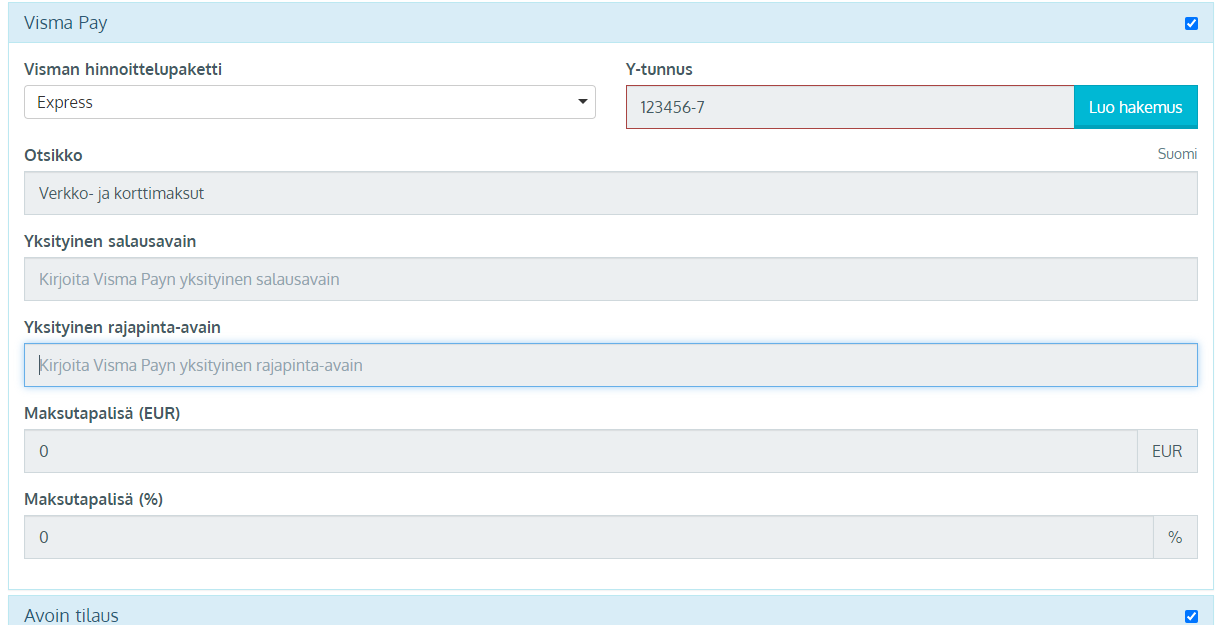Focus the Y-tunnus input field
Viewport: 1224px width, 625px height.
tap(850, 107)
